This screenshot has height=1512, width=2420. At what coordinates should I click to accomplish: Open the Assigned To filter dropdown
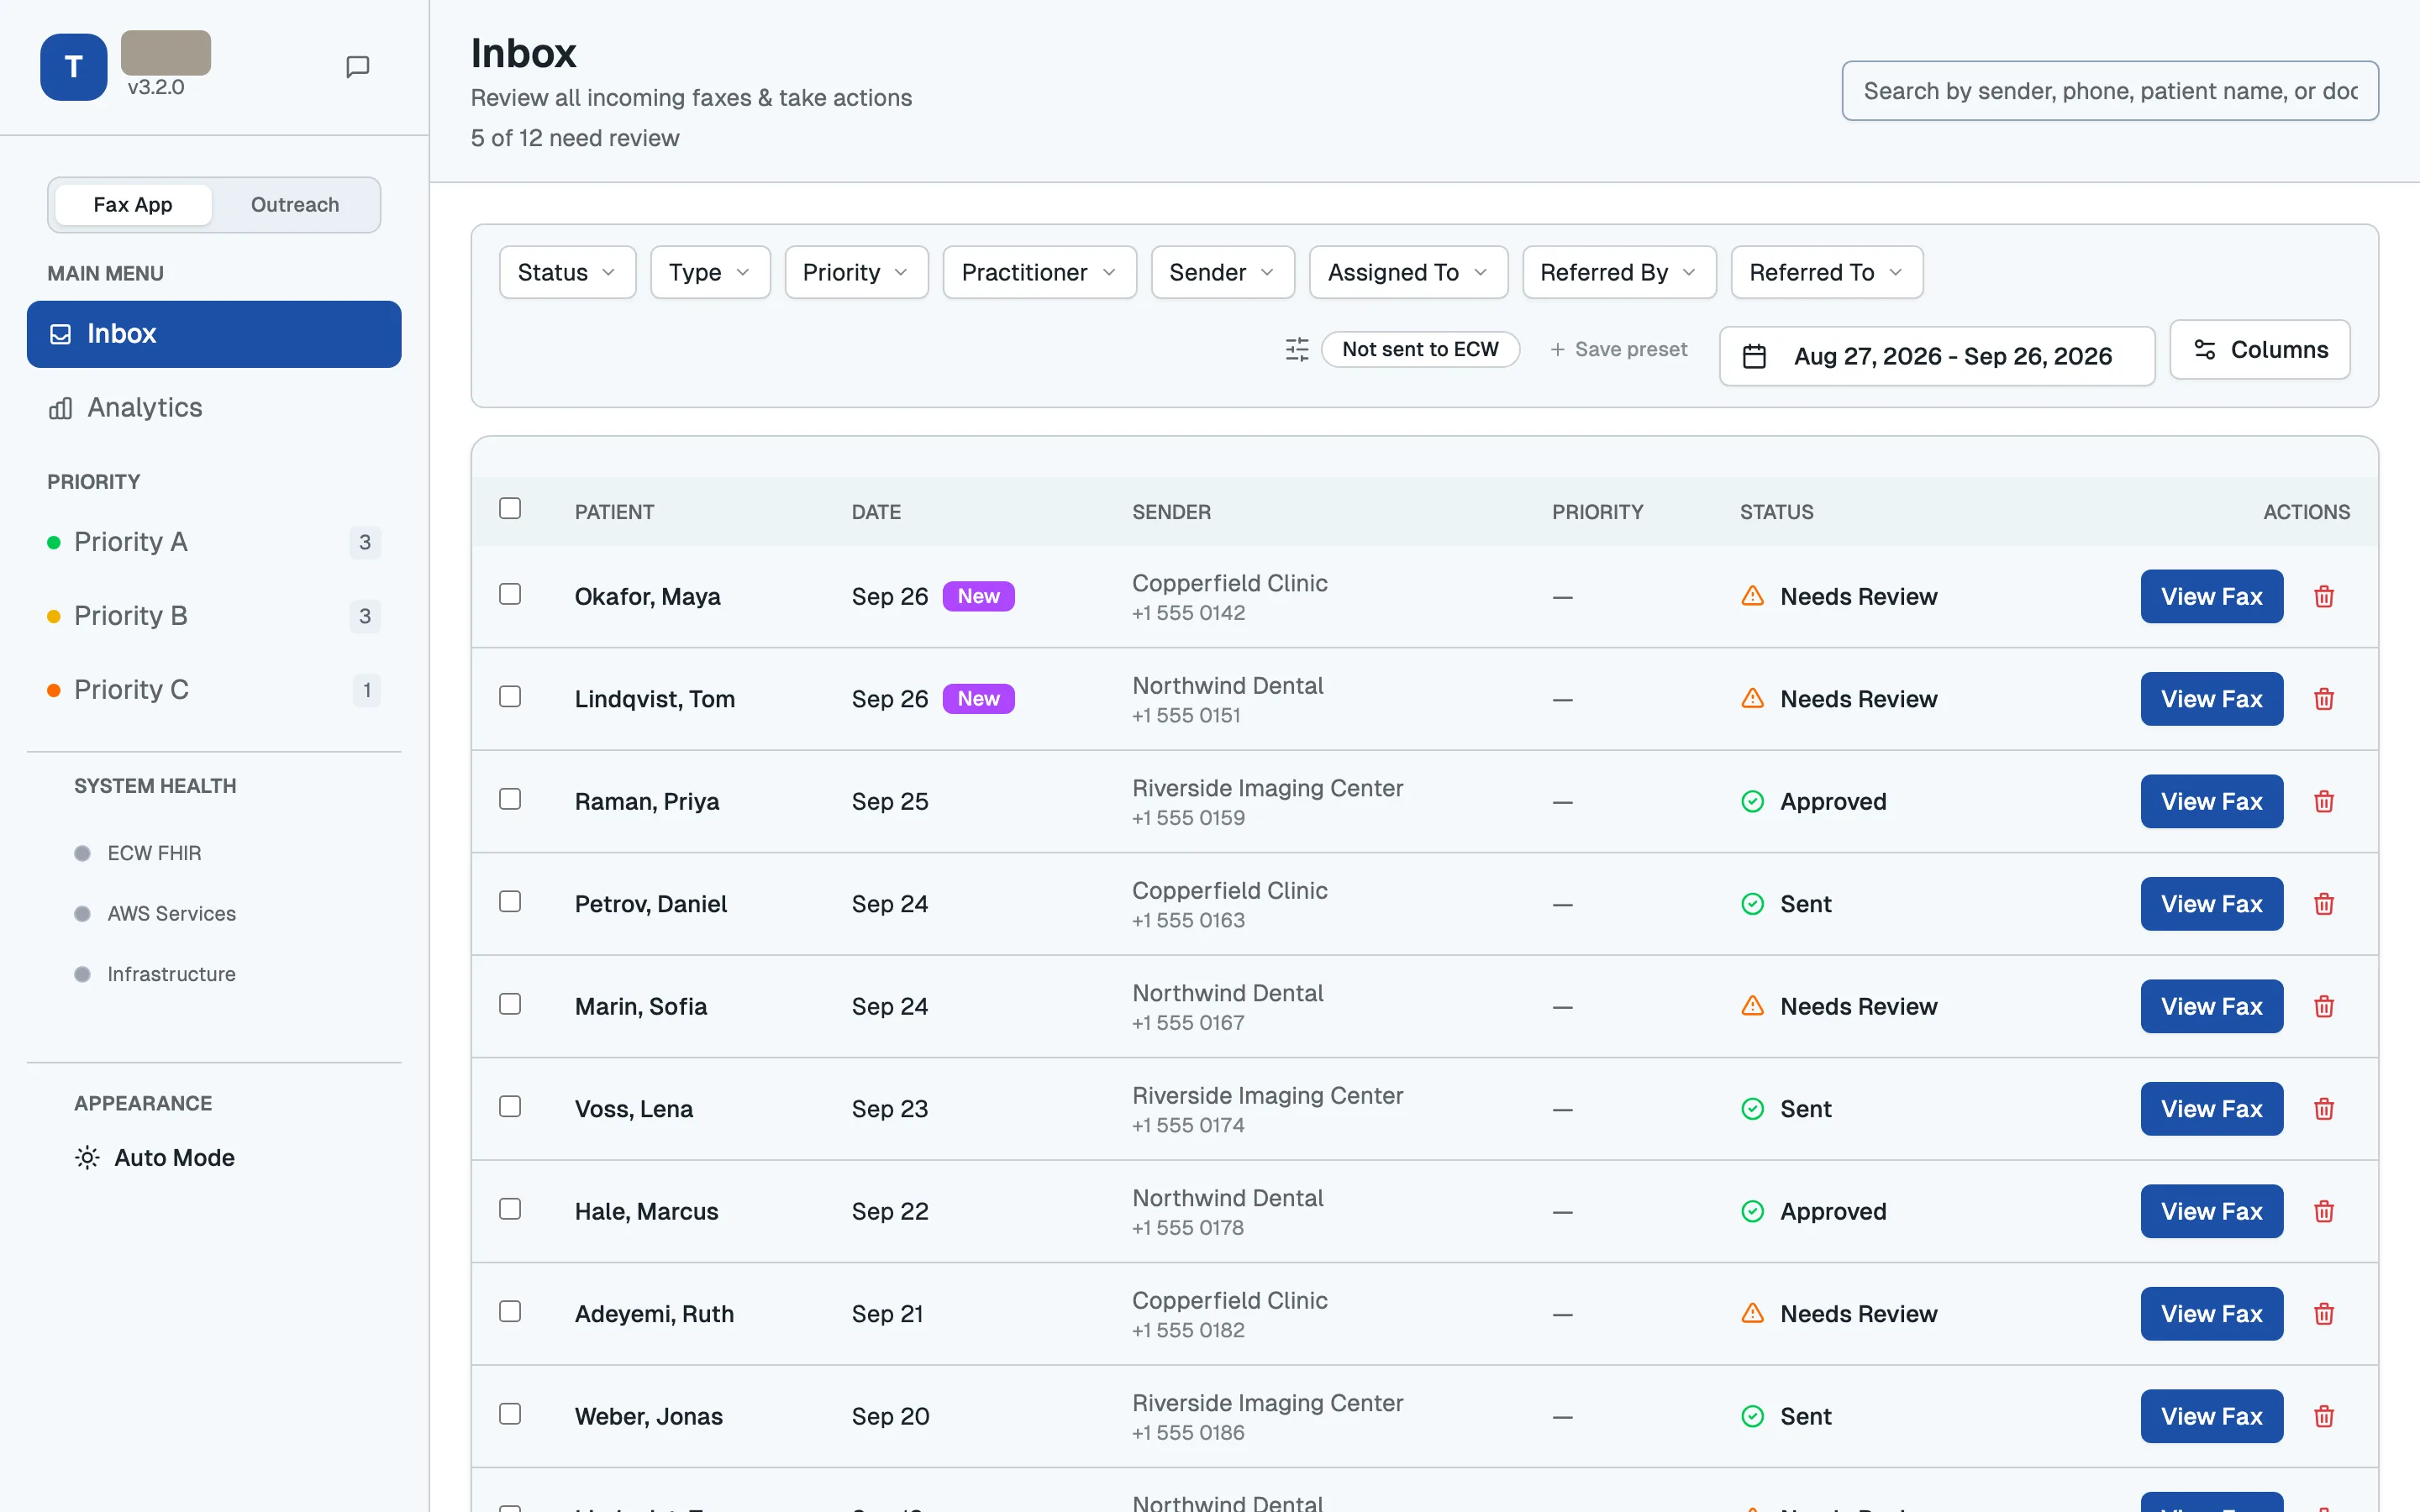(1408, 272)
